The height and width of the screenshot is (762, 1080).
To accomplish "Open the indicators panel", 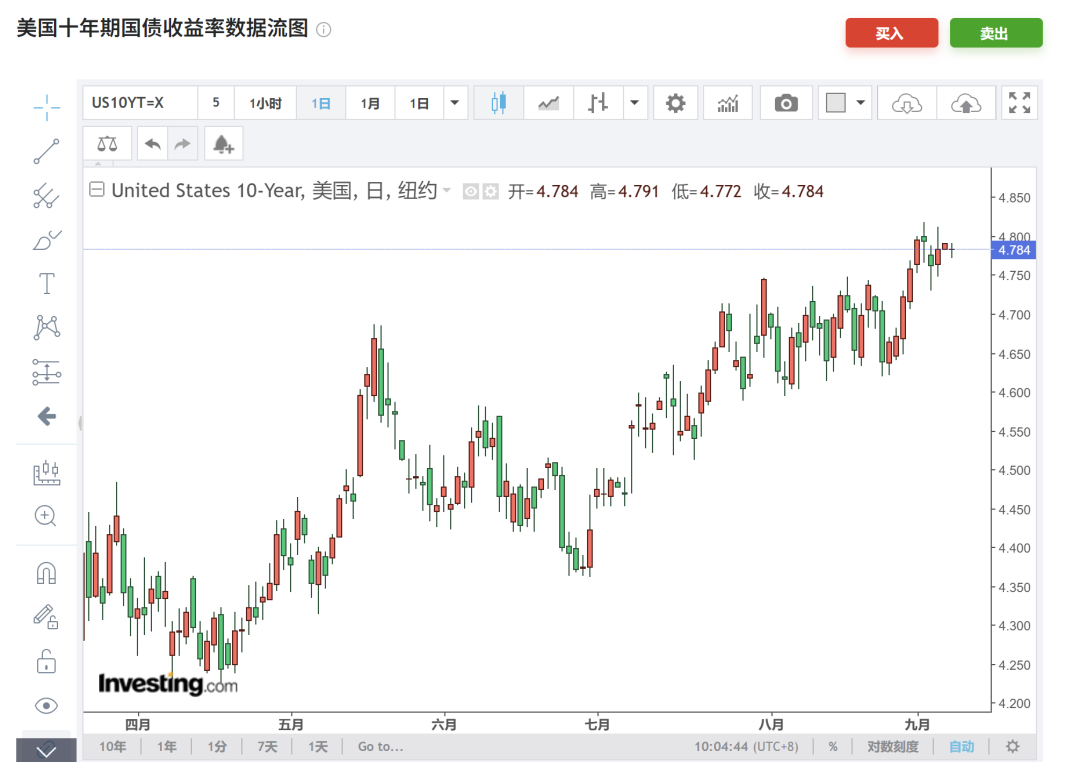I will [727, 103].
